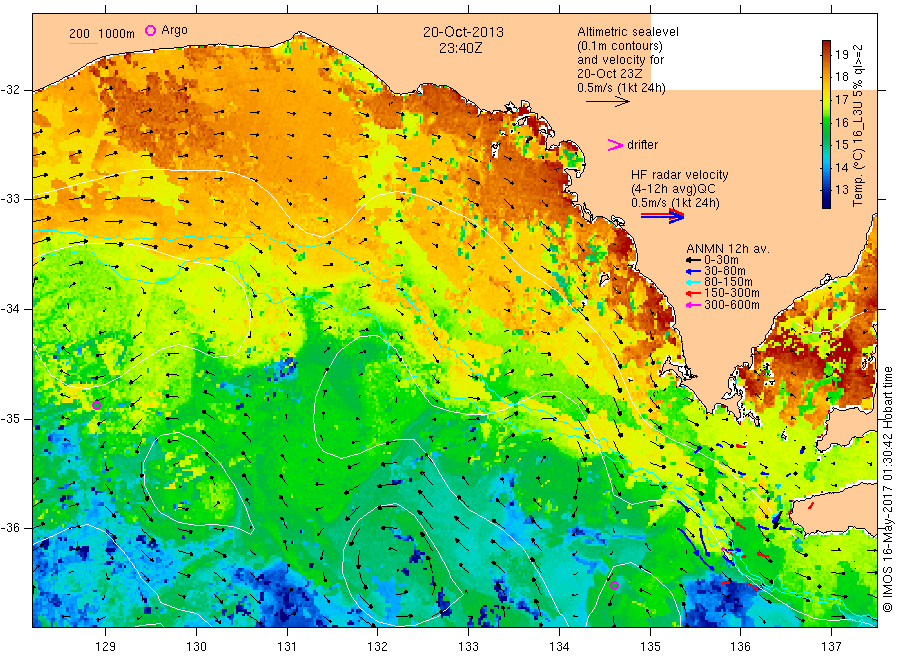Click the magenta 300-600m ANMN arrow symbol
900x660 pixels.
pos(693,305)
